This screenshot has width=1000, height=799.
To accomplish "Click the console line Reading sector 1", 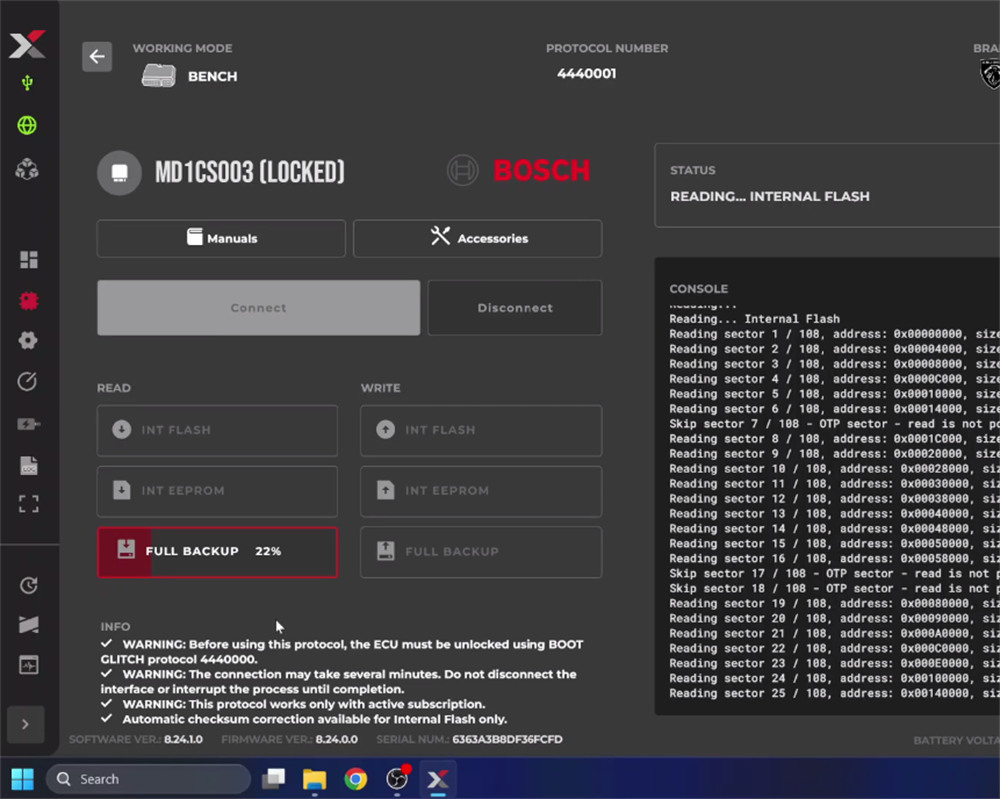I will click(834, 334).
